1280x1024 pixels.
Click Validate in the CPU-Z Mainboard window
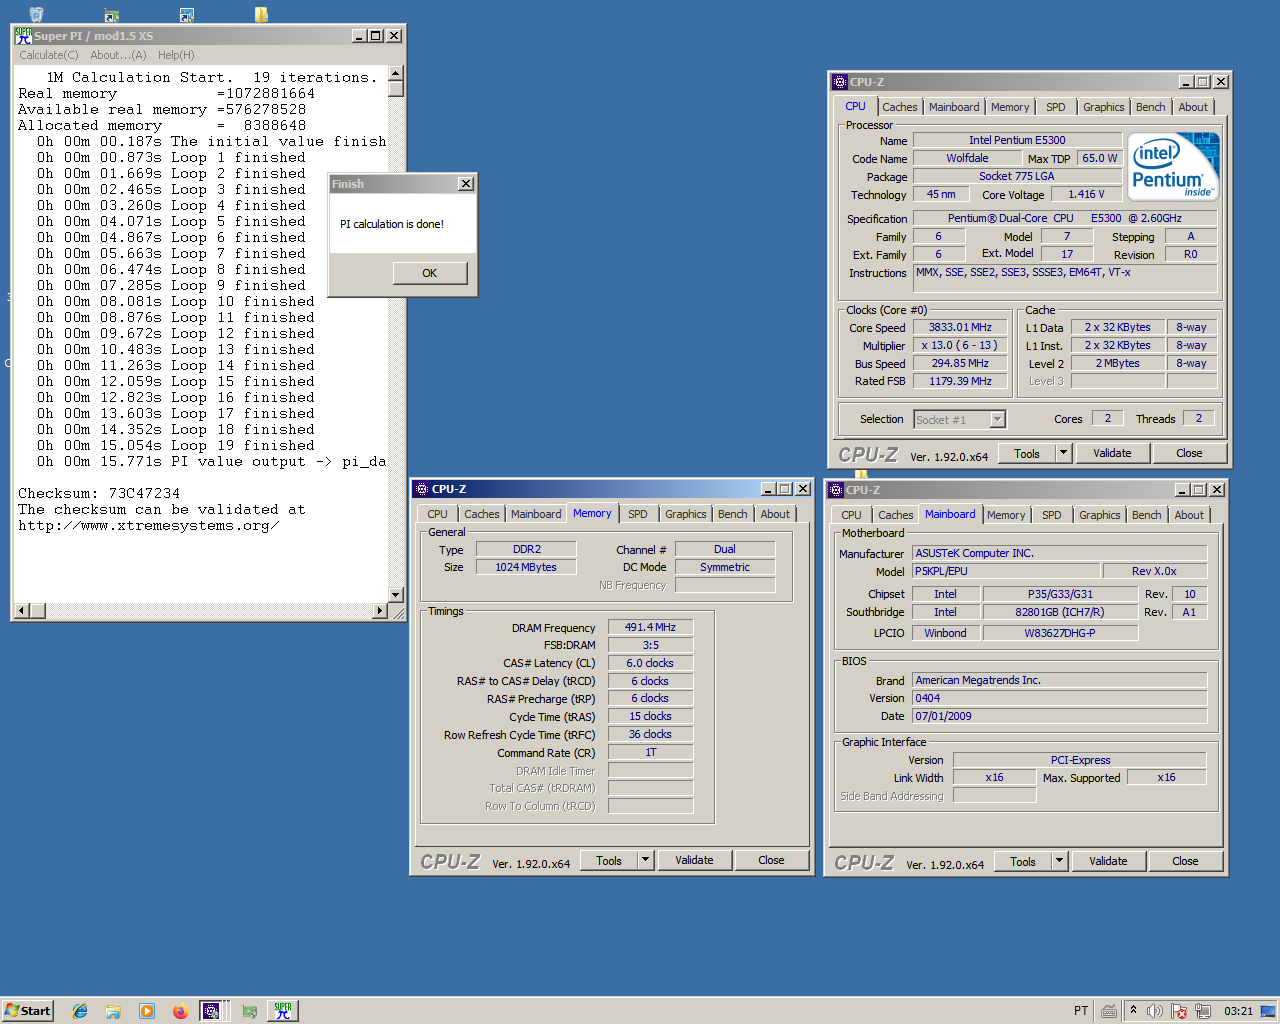pos(1108,861)
